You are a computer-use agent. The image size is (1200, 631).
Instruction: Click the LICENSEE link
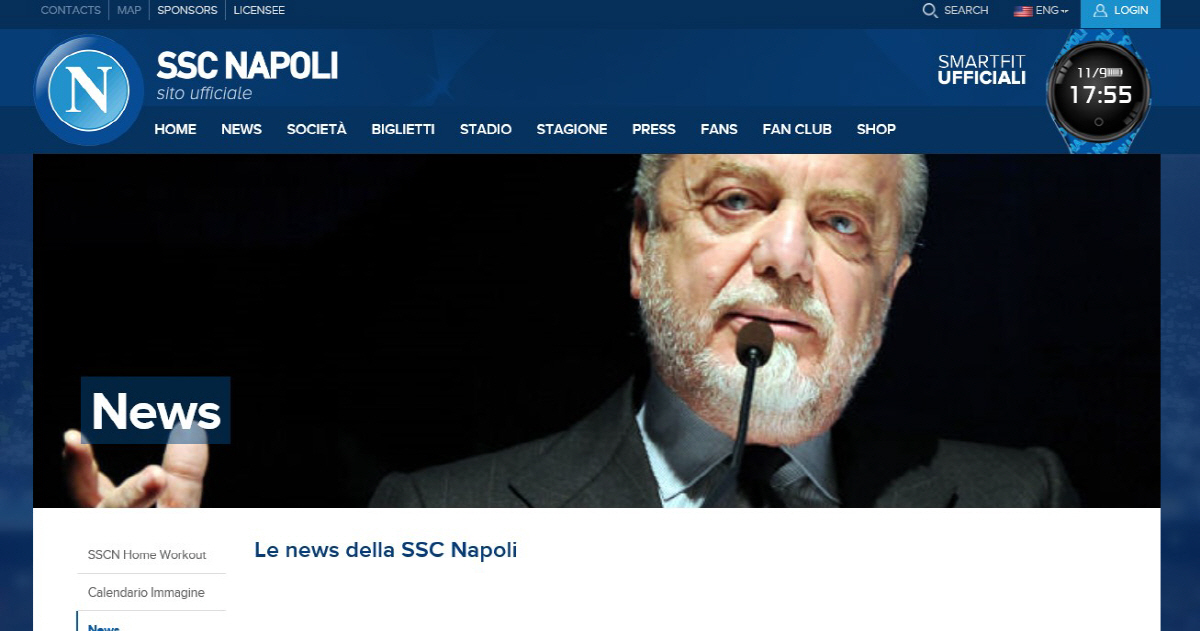[x=259, y=10]
